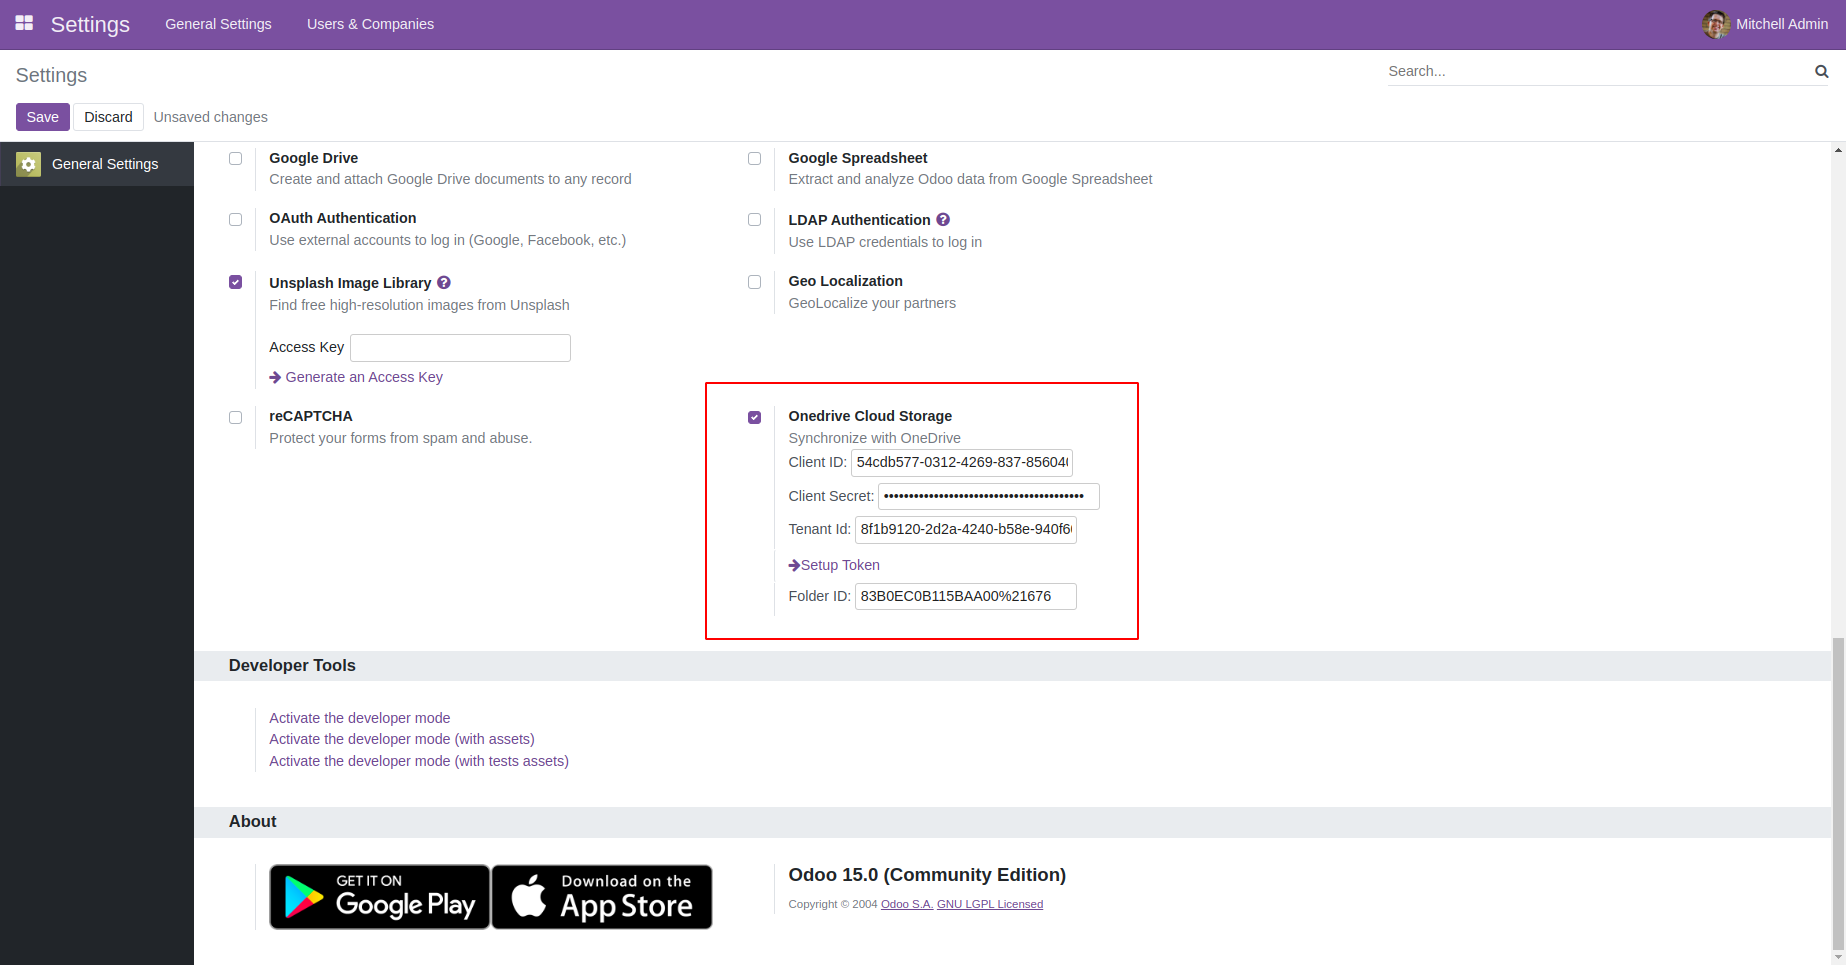Select General Settings in the sidebar

click(97, 164)
